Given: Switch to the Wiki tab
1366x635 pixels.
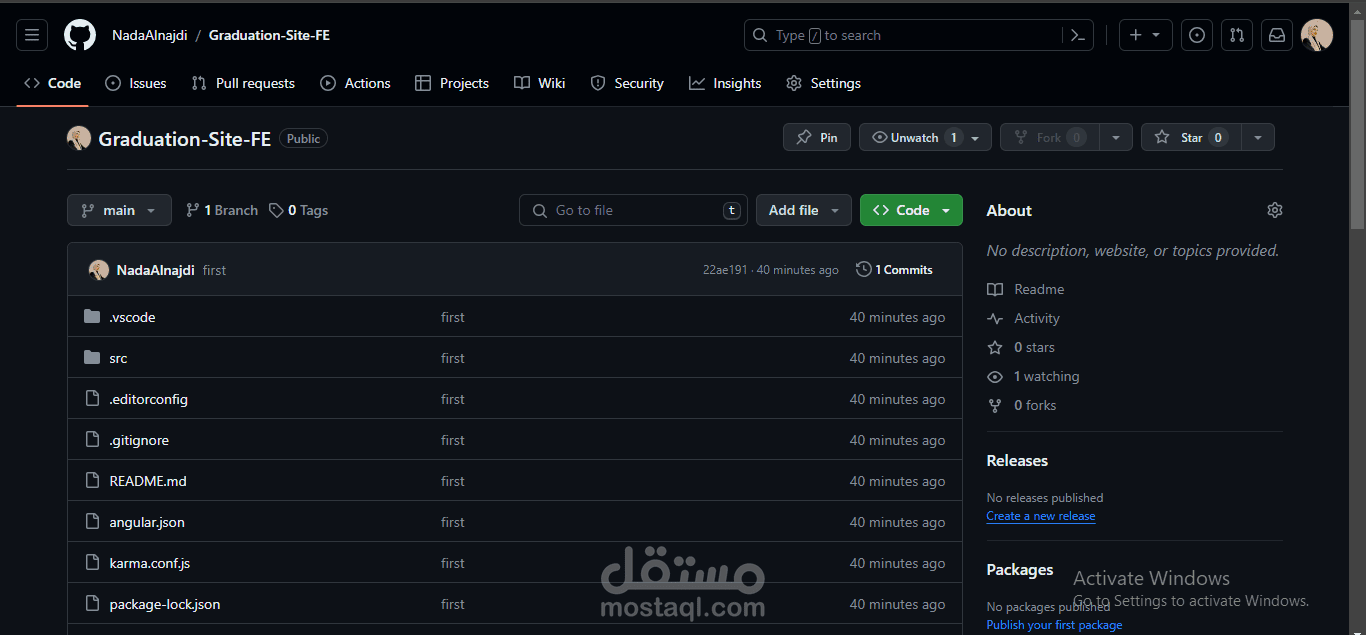Looking at the screenshot, I should click(540, 83).
